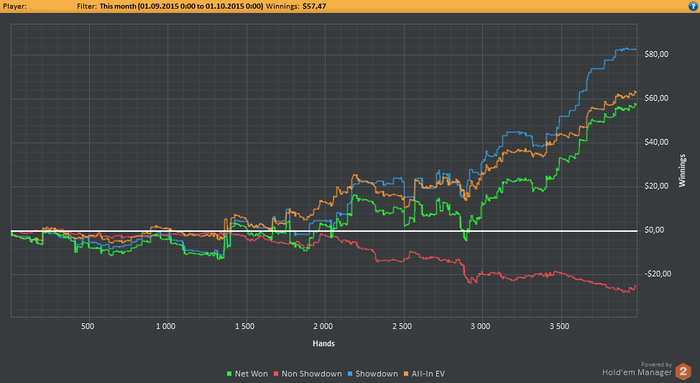Viewport: 700px width, 383px height.
Task: Toggle the Net Won legend entry
Action: 247,374
